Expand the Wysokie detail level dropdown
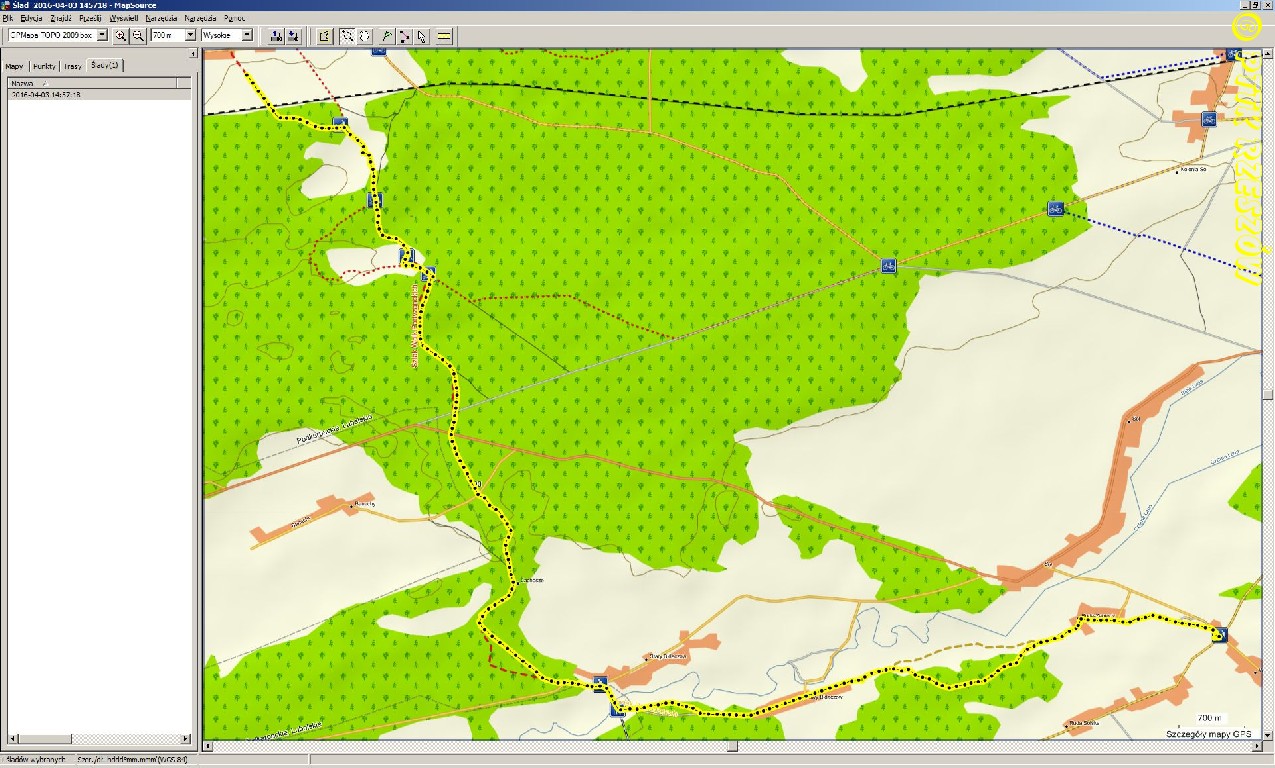This screenshot has width=1275, height=768. point(247,36)
